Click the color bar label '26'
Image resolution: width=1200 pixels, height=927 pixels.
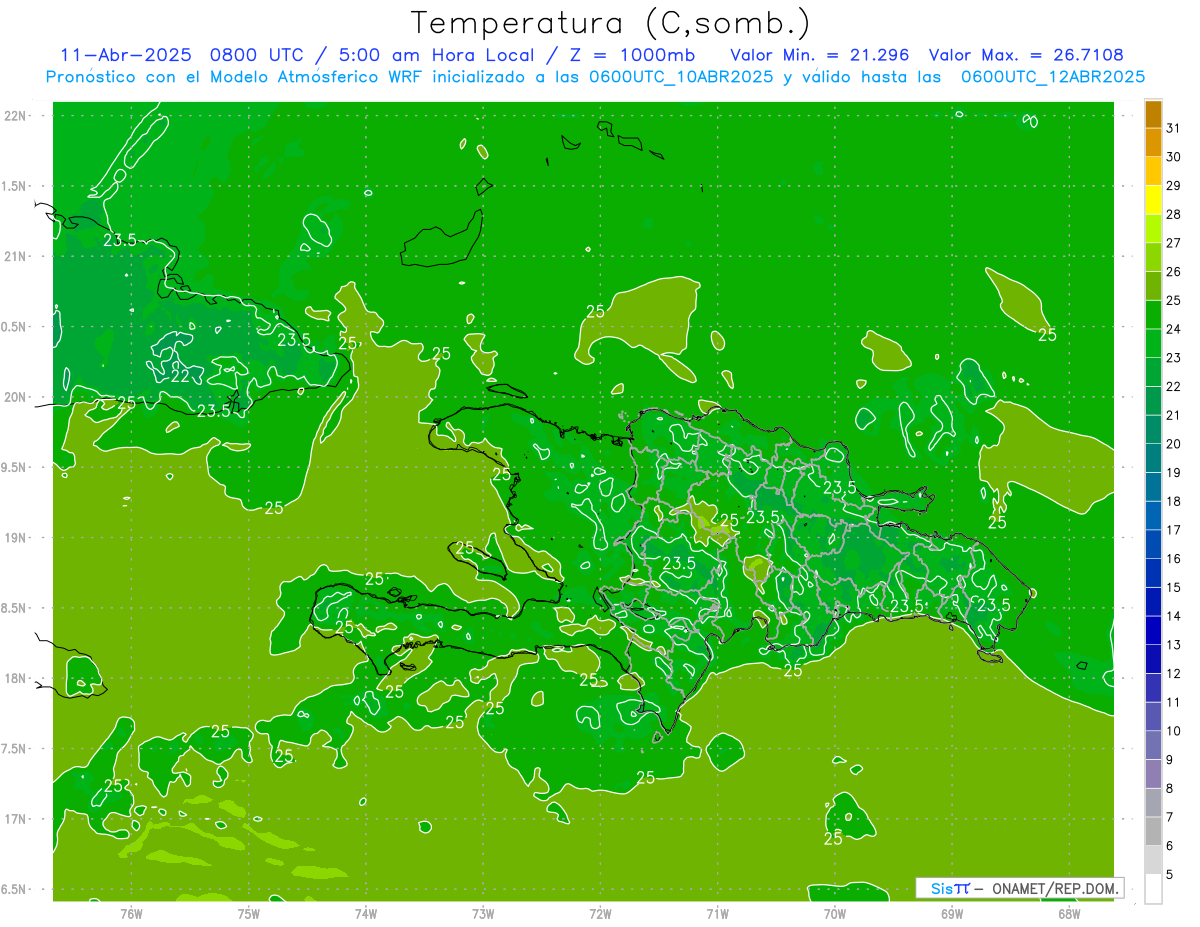point(1174,271)
